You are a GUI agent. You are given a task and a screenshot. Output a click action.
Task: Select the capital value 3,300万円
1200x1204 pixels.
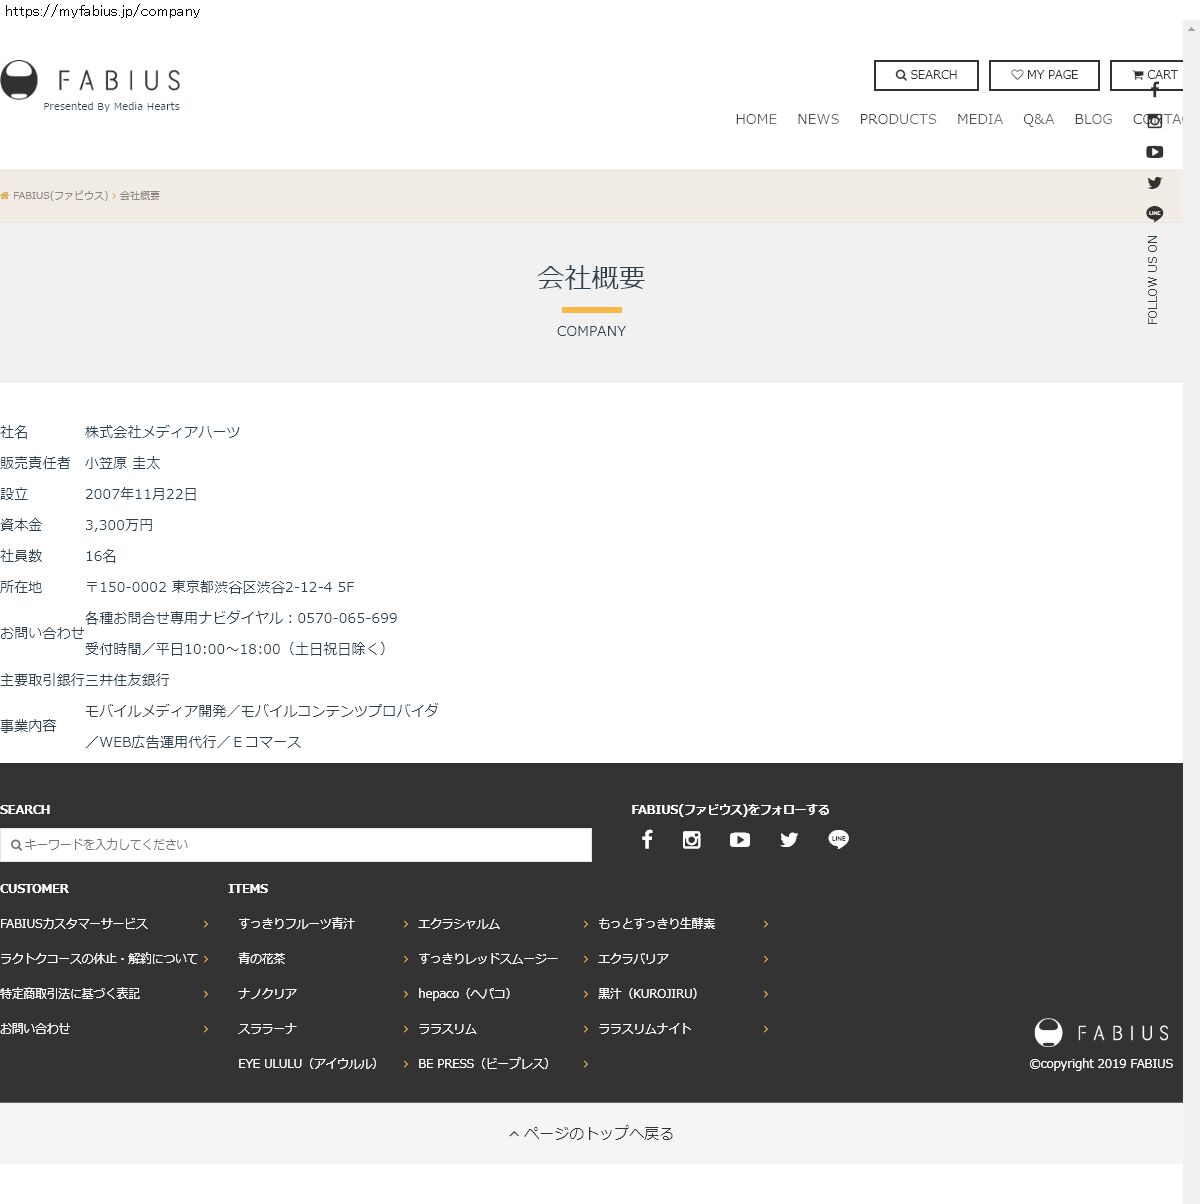pyautogui.click(x=119, y=525)
